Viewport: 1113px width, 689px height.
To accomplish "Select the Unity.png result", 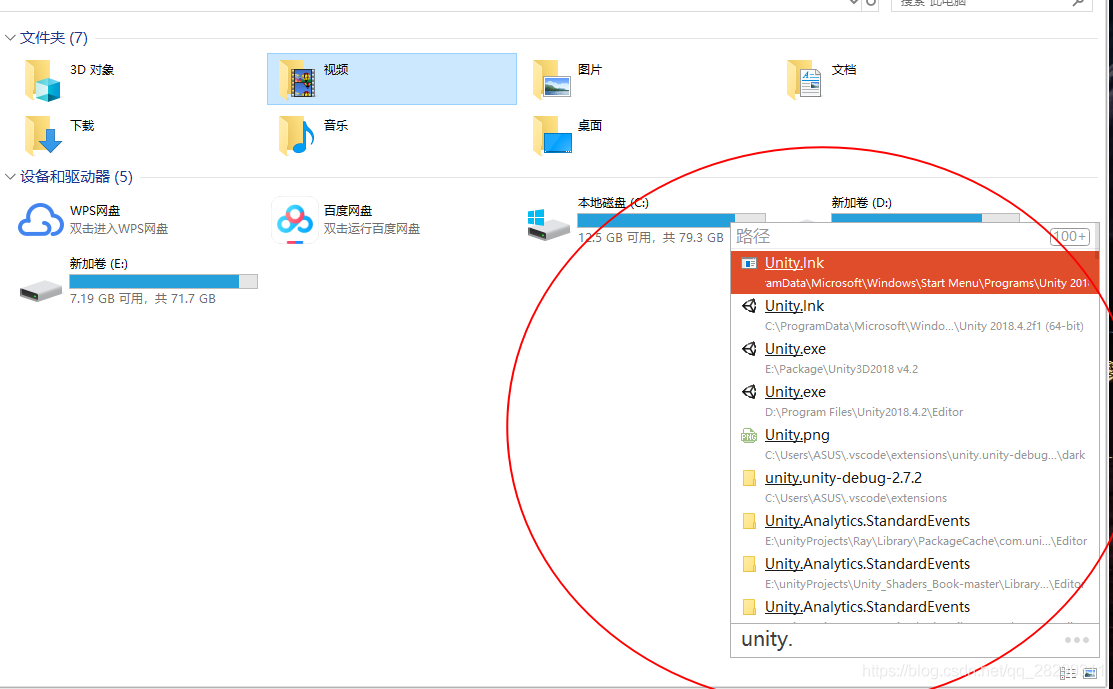I will point(914,444).
